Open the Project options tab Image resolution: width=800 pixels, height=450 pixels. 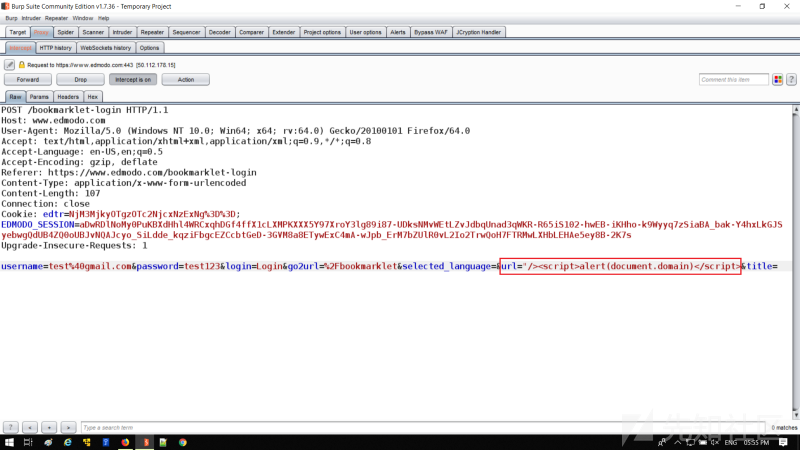tap(322, 32)
